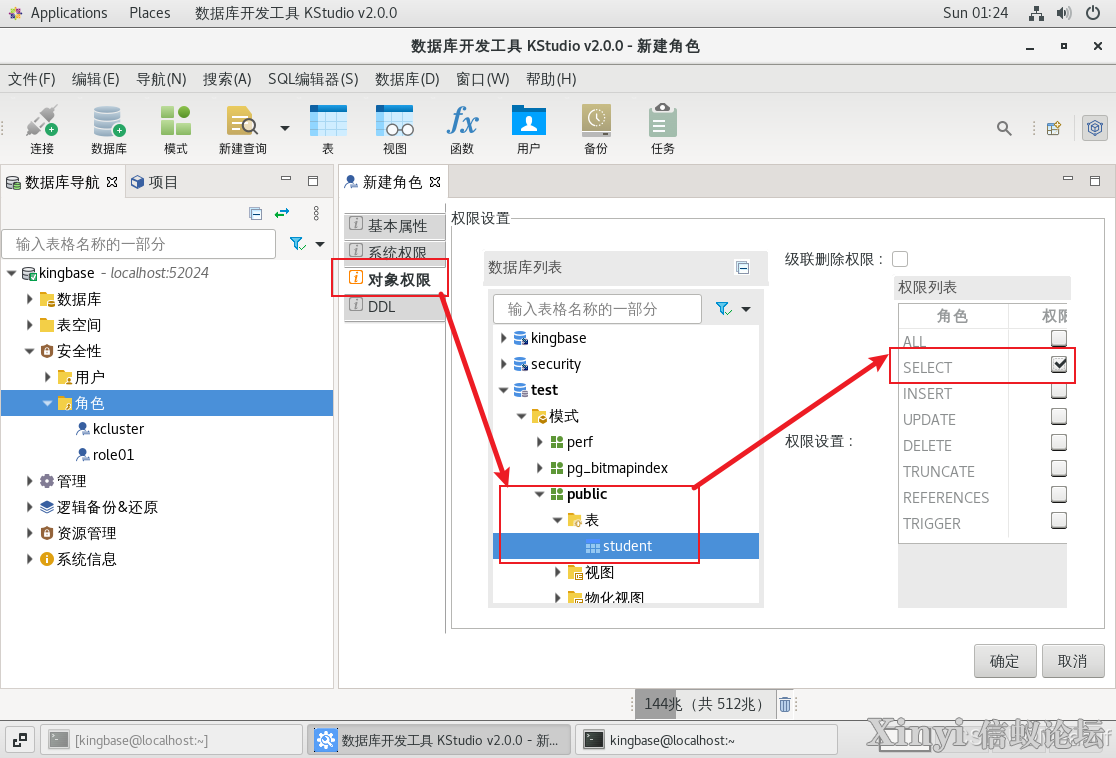Open the power menu icon
Screen dimensions: 1116x758
(1093, 13)
